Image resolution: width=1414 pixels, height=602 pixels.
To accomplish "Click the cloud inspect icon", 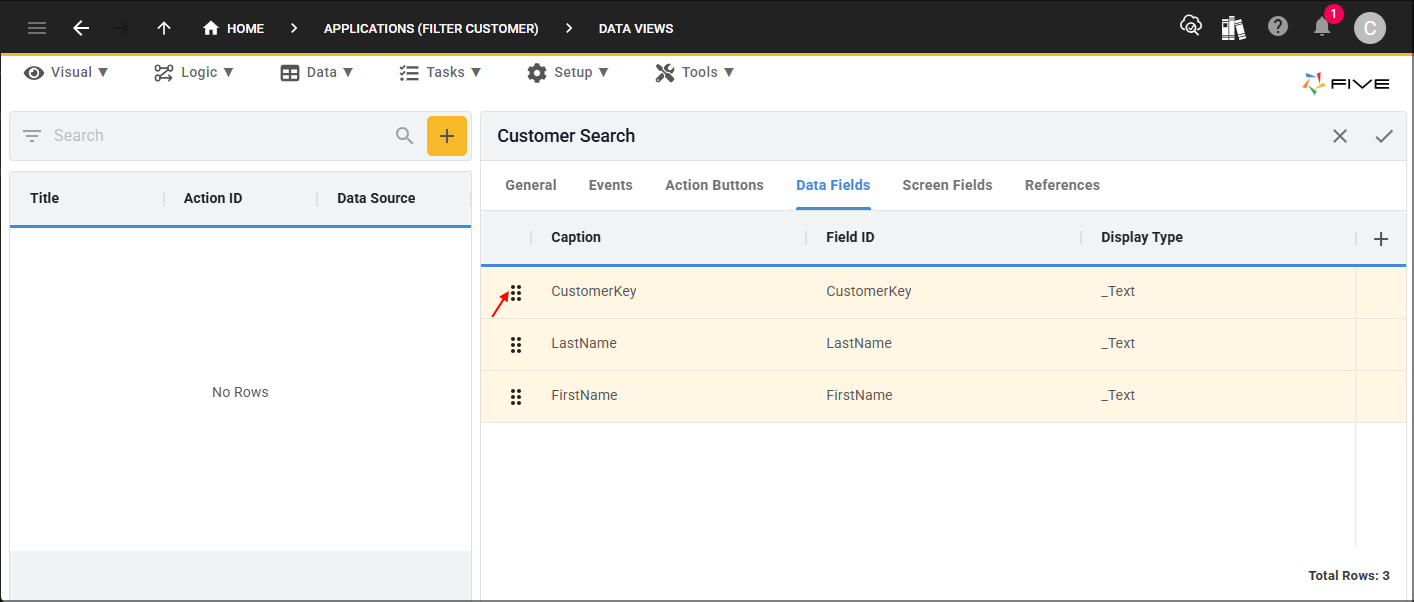I will pyautogui.click(x=1190, y=26).
